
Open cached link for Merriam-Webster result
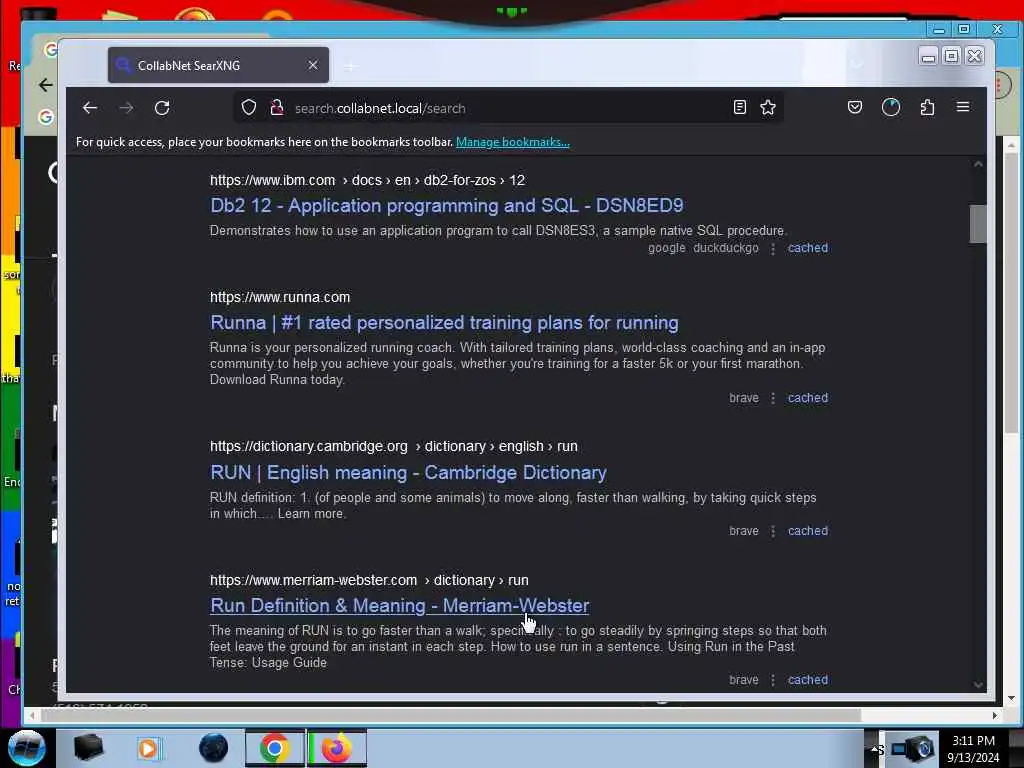pyautogui.click(x=808, y=680)
